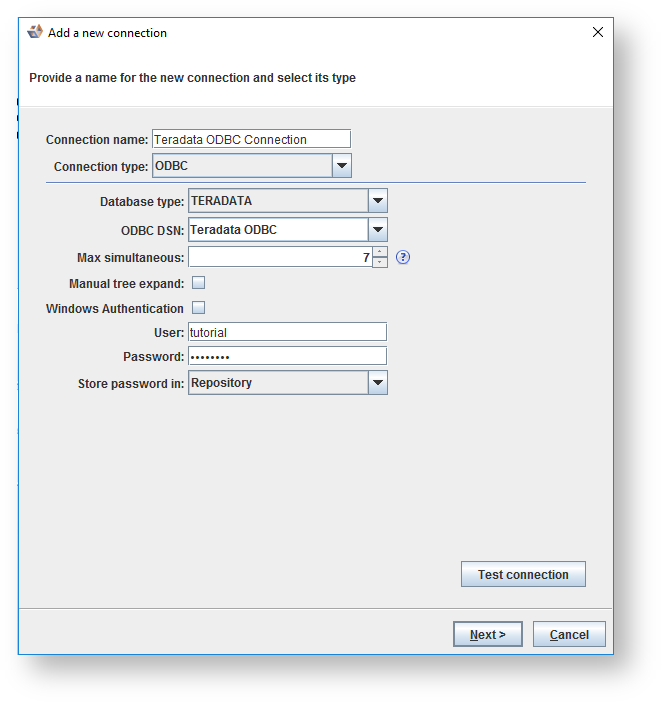Toggle the Windows Authentication checkbox
The image size is (662, 703).
(198, 308)
